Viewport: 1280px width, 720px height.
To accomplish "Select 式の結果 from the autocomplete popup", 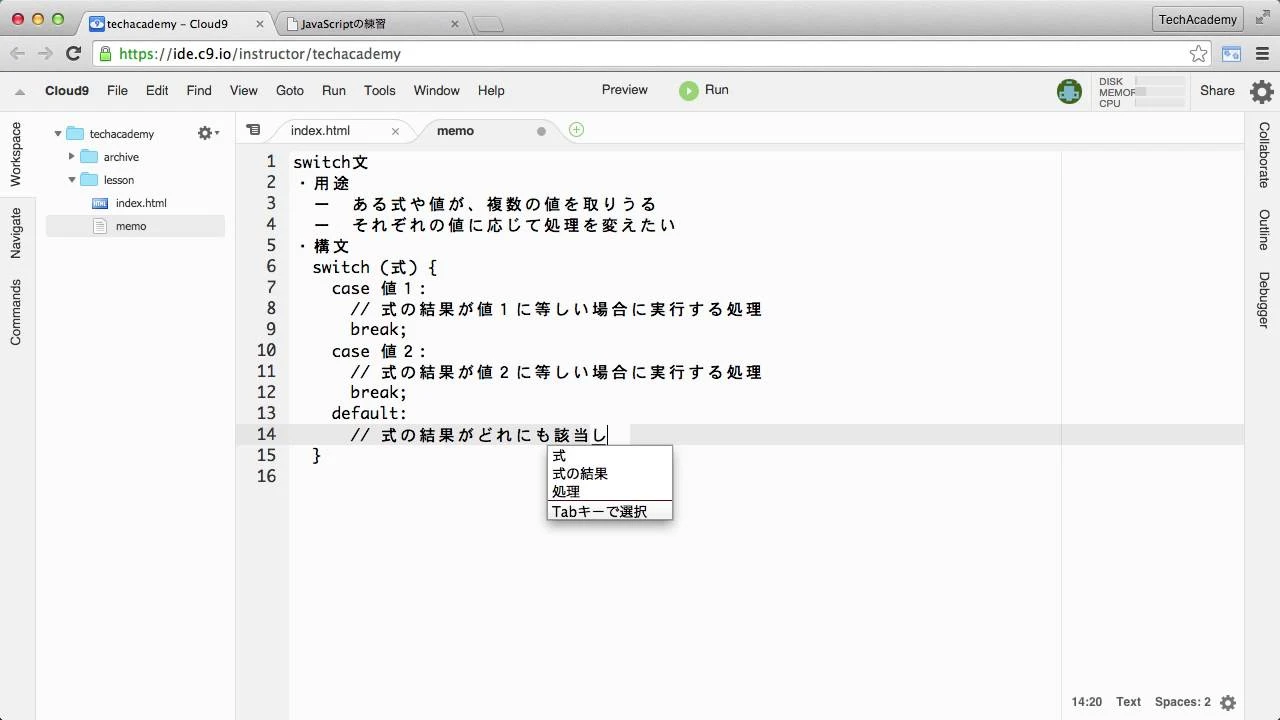I will coord(579,473).
